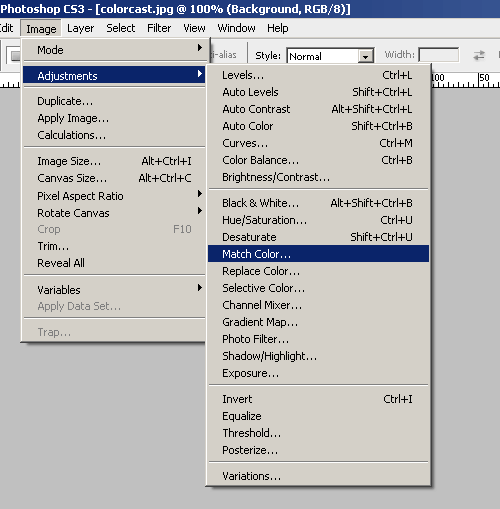500x509 pixels.
Task: Open the Filter menu
Action: pos(159,28)
